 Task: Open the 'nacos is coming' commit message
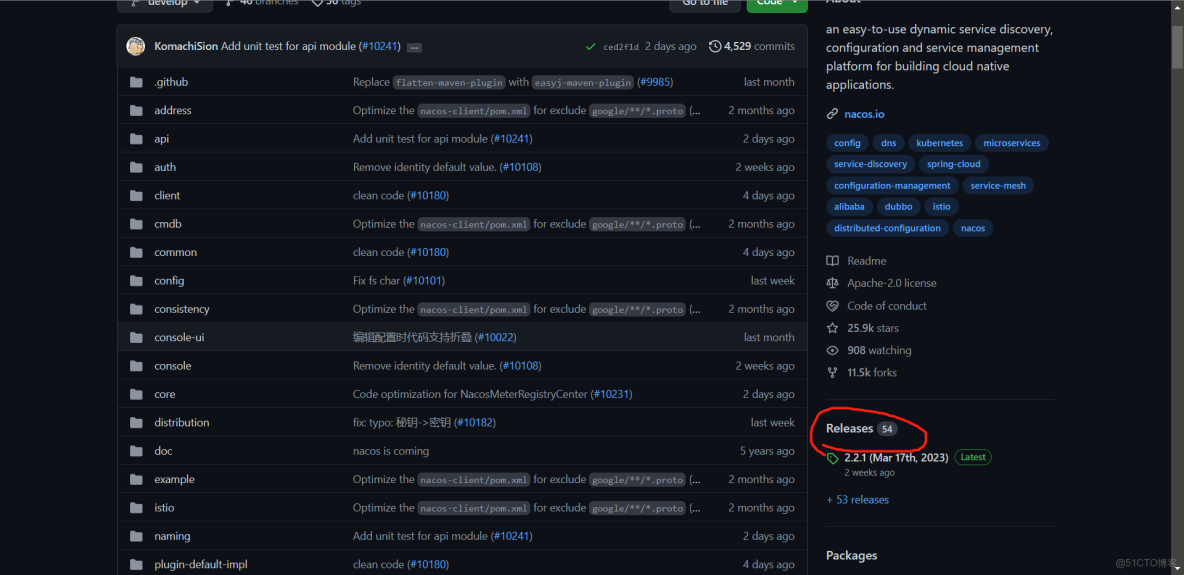tap(390, 451)
